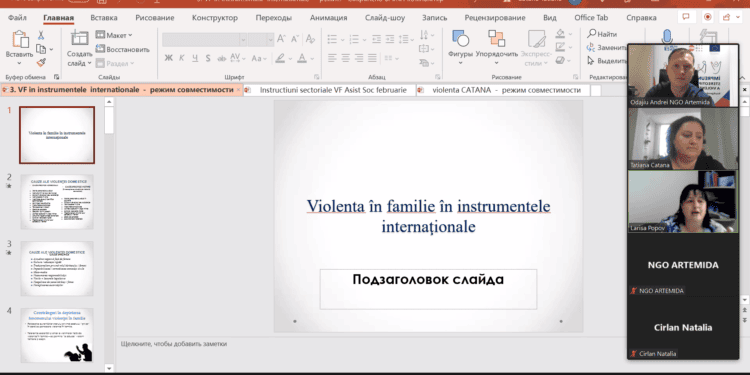Viewport: 750px width, 375px height.
Task: Toggle italic К formatting
Action: click(182, 58)
